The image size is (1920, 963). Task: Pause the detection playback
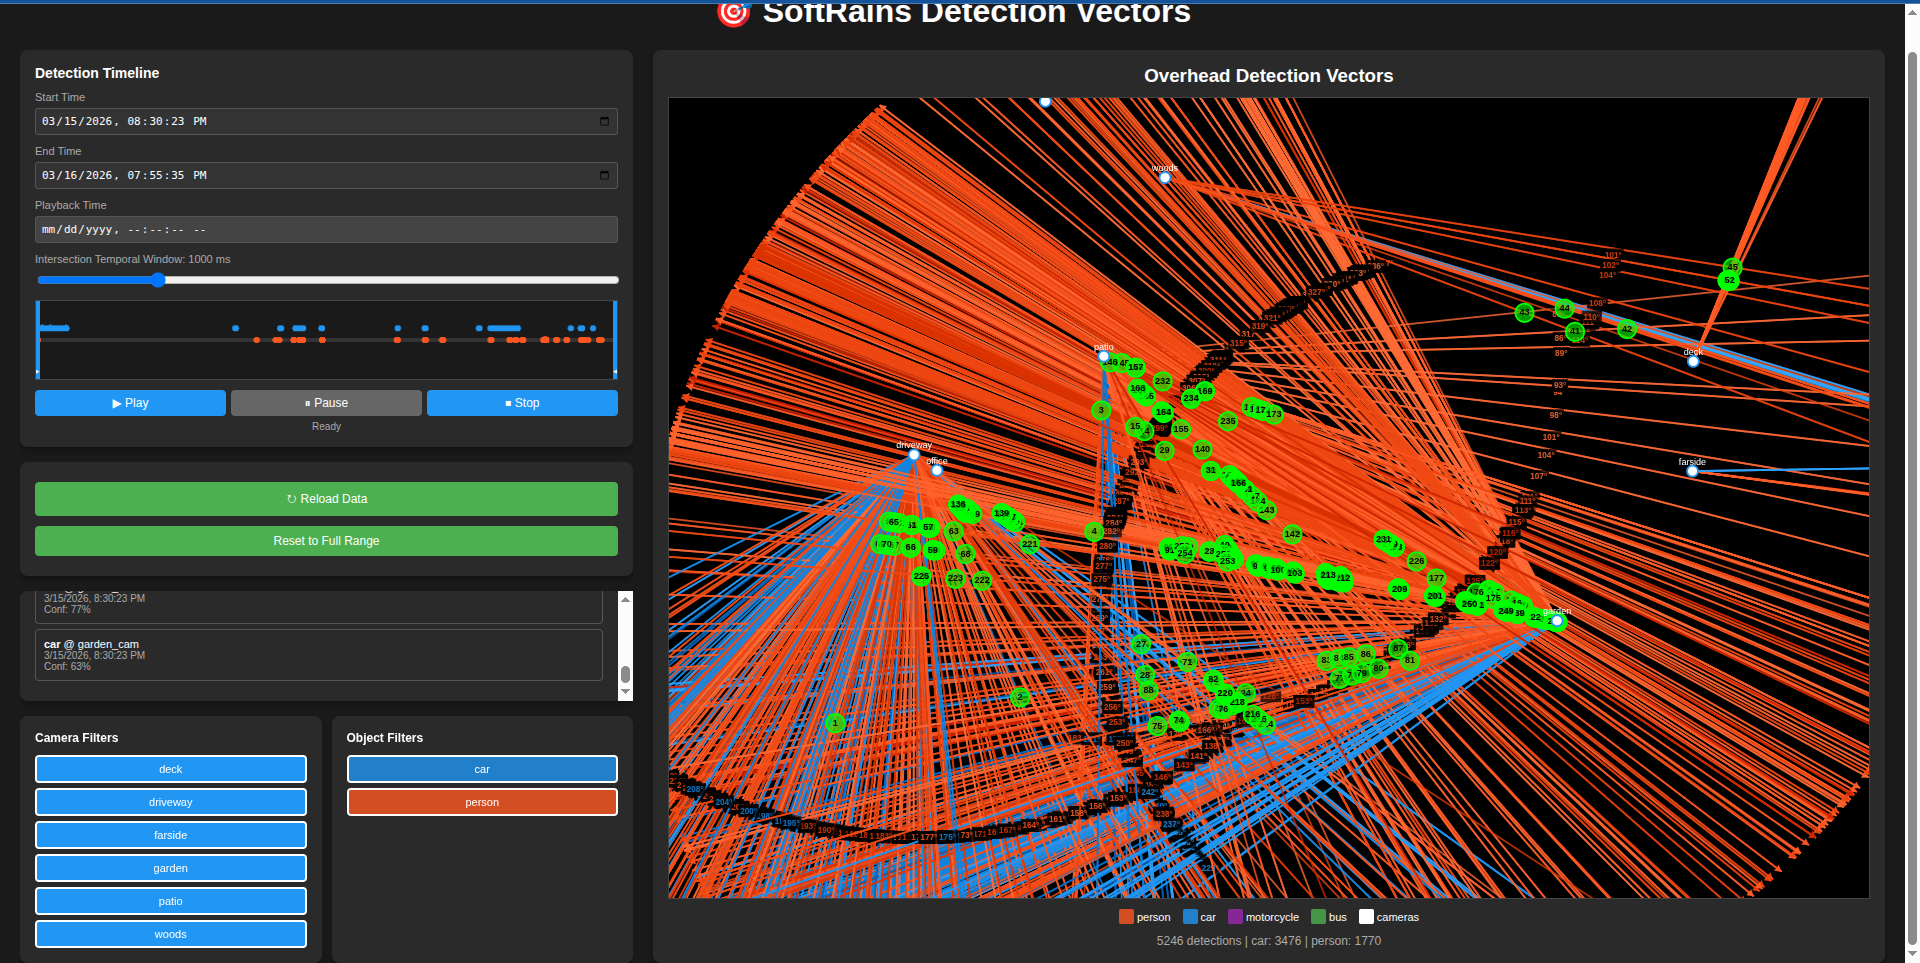[326, 403]
